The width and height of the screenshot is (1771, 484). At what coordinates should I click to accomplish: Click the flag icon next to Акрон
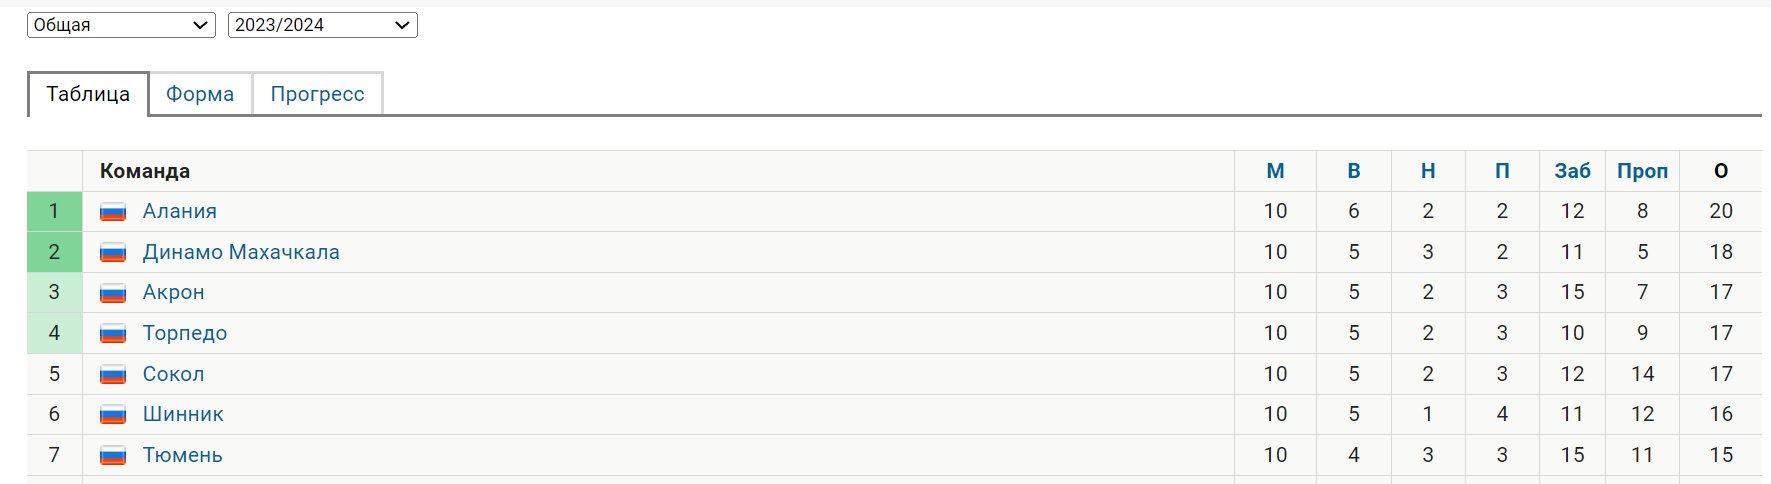(113, 293)
